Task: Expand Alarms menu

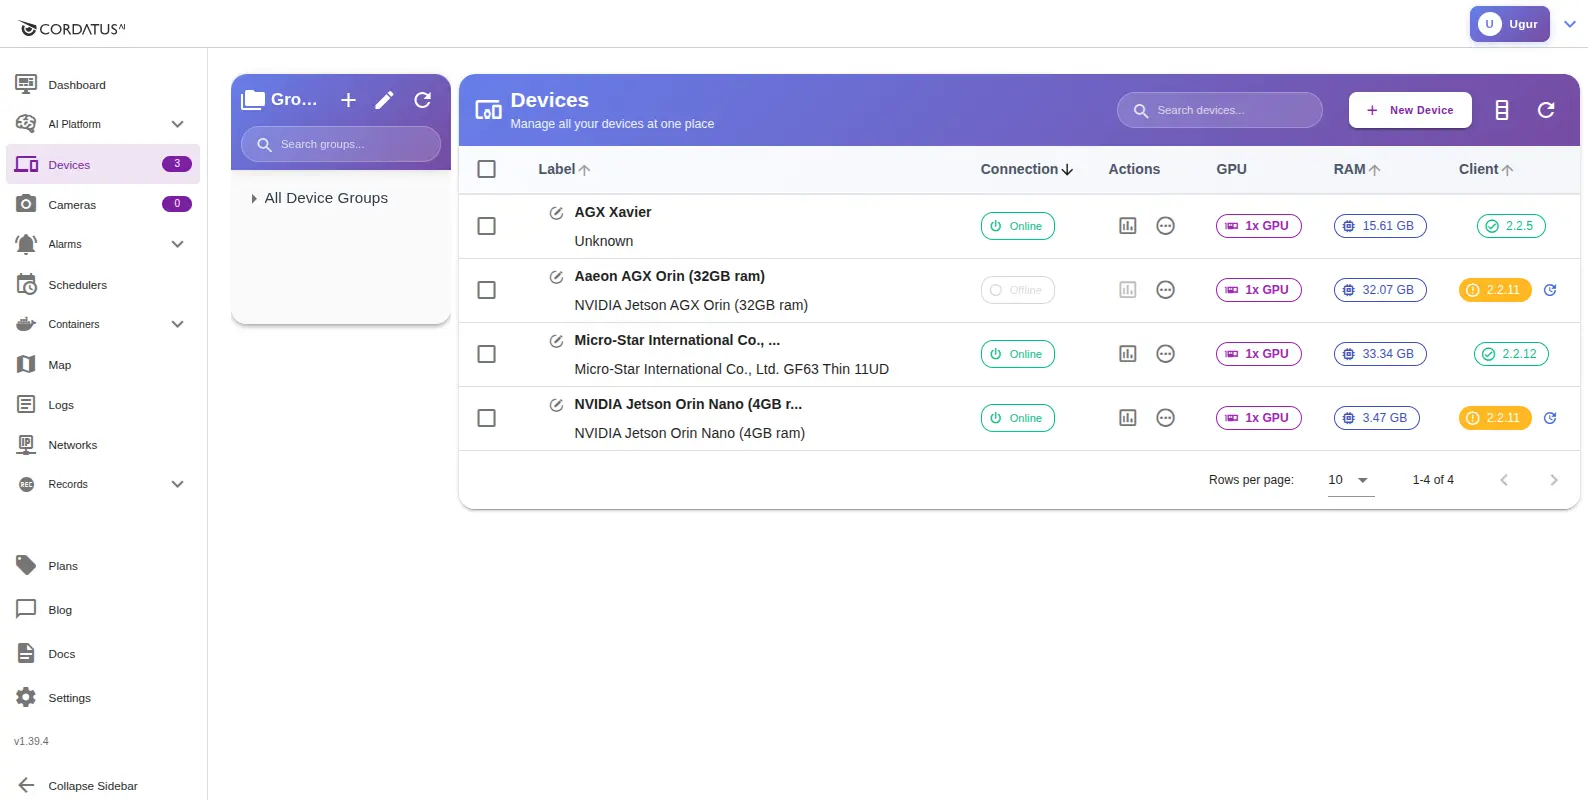Action: click(177, 244)
